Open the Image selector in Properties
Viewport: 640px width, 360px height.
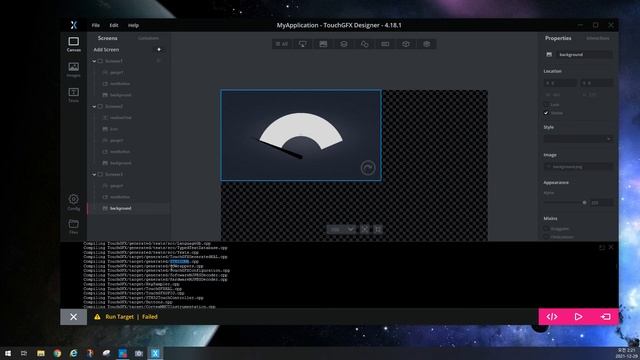tap(578, 167)
